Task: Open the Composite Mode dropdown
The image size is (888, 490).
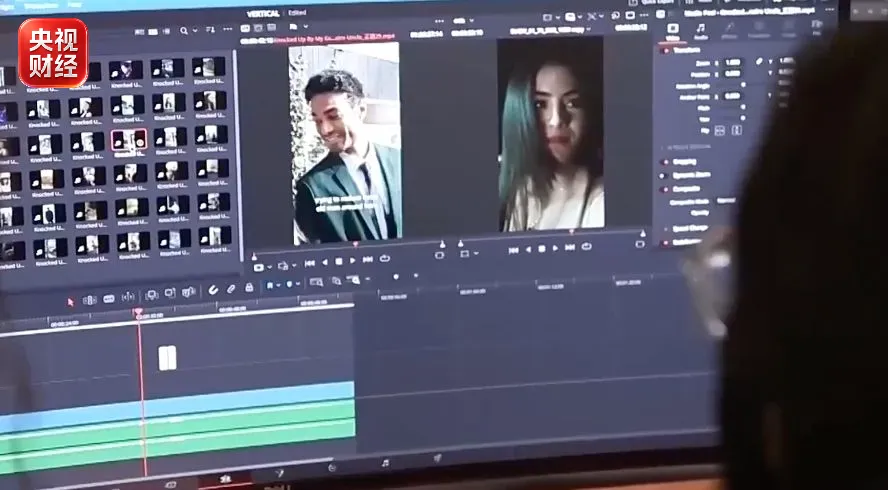Action: [725, 201]
